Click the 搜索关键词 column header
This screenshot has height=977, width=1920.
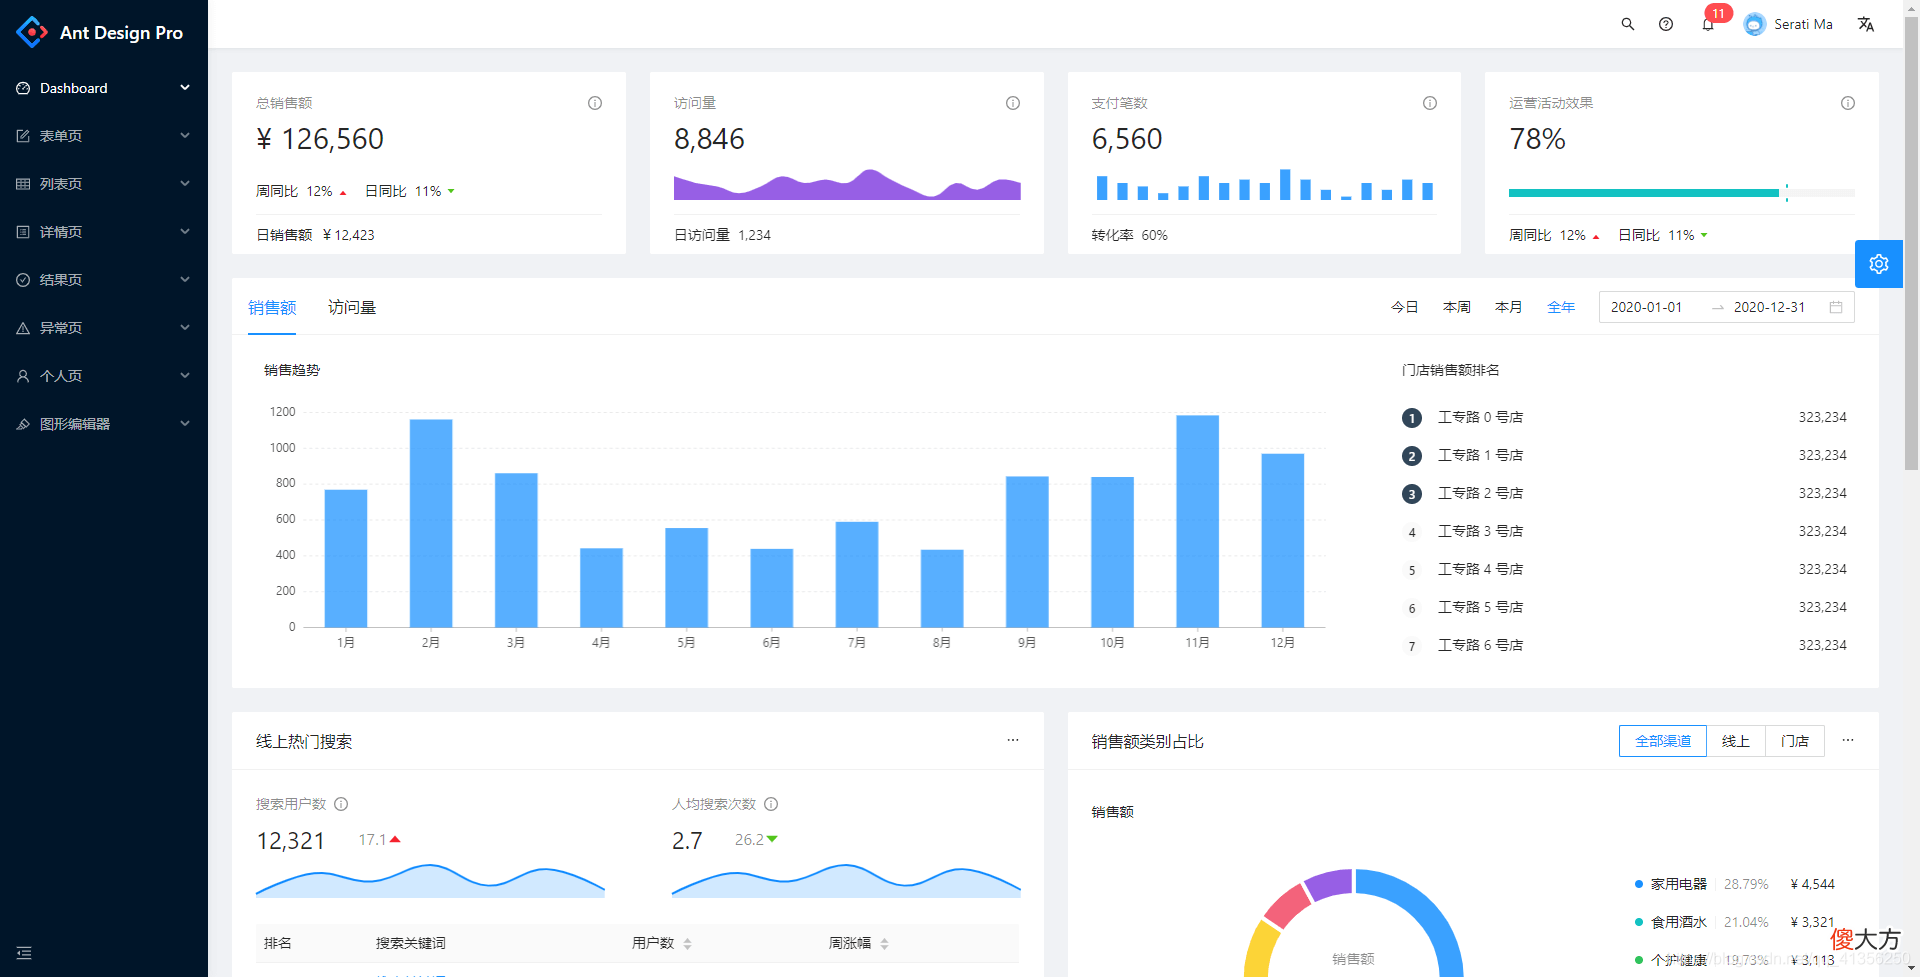pos(411,943)
